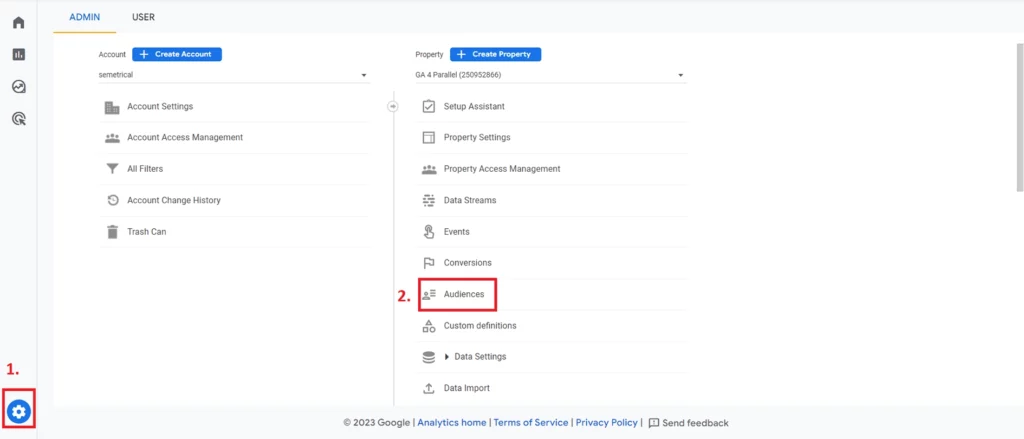
Task: Click Send feedback in the footer
Action: [x=688, y=423]
